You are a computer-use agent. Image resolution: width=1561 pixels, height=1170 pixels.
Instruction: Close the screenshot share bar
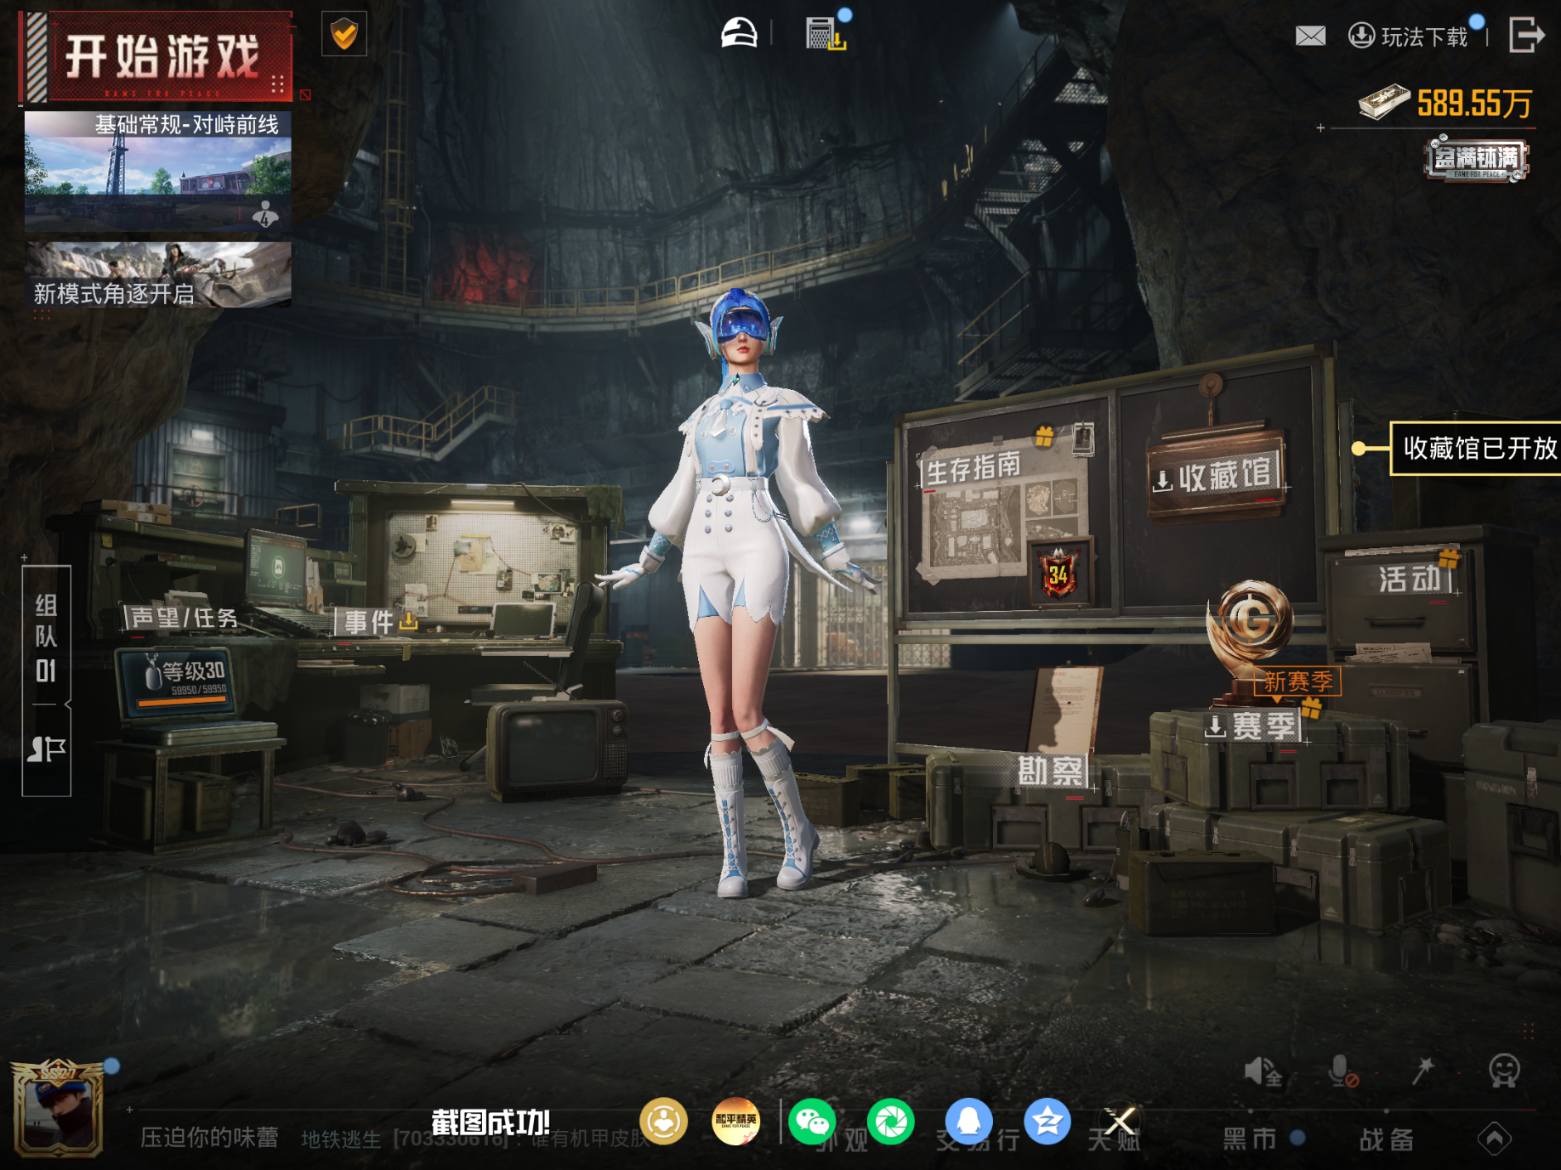[1119, 1121]
